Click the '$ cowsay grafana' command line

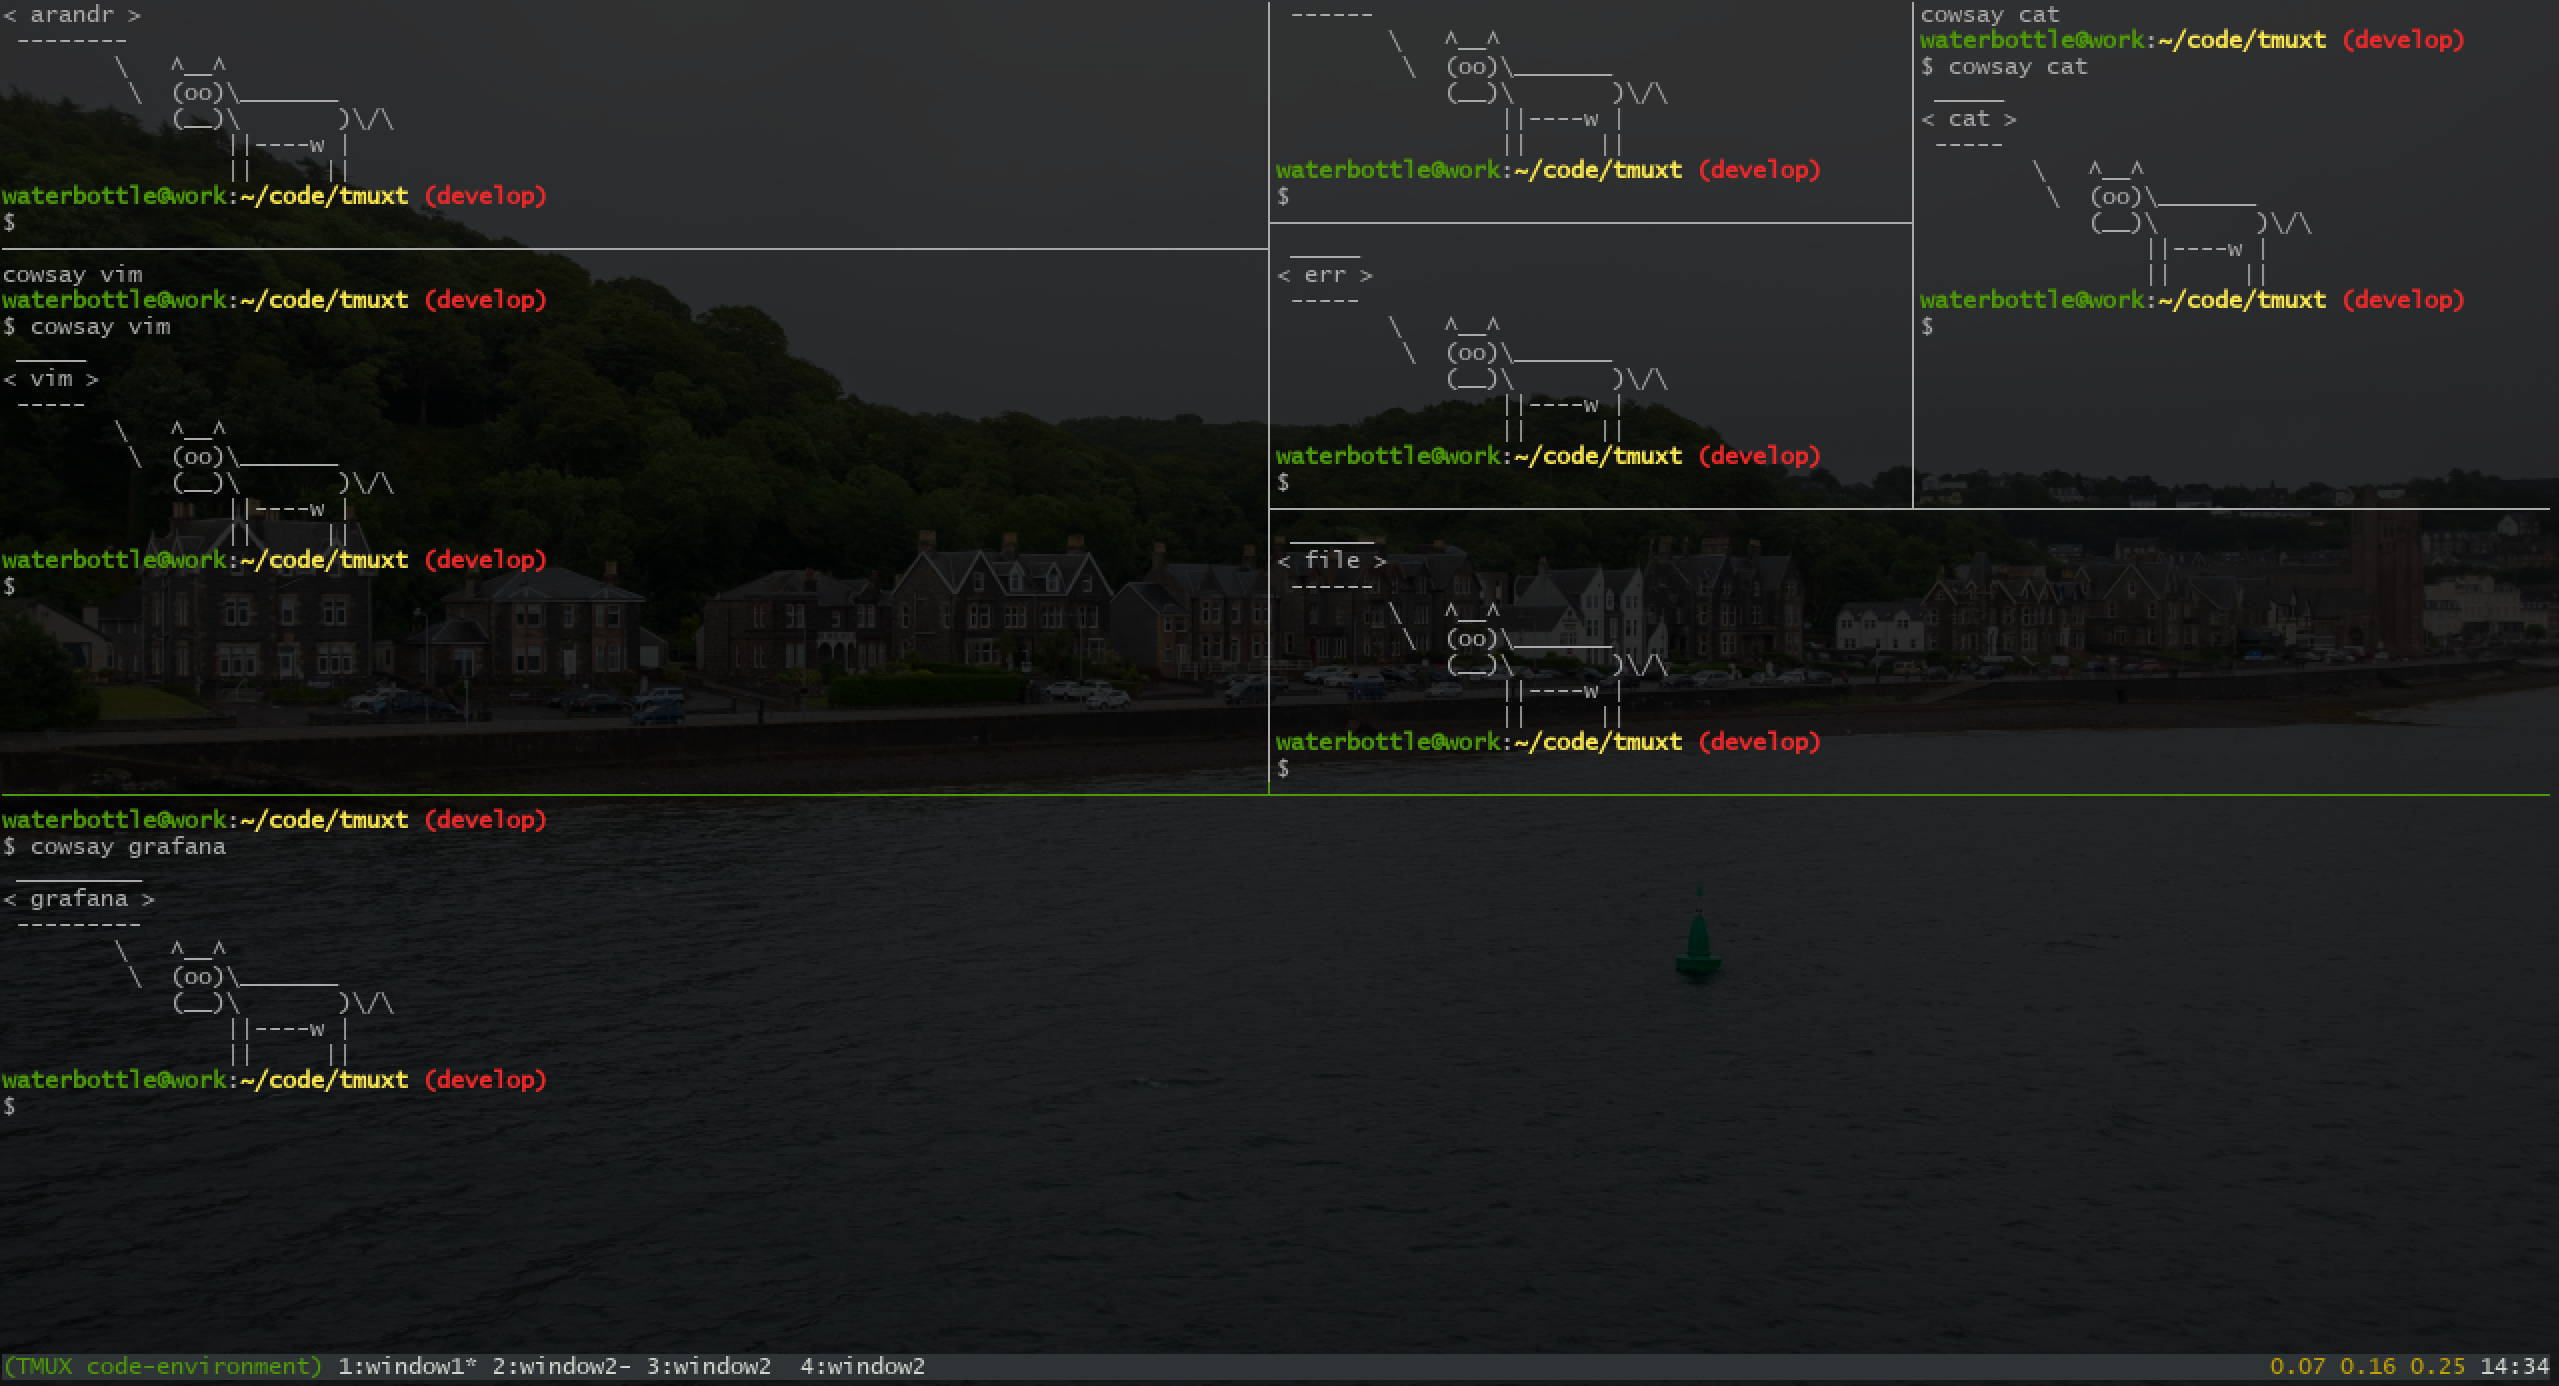pyautogui.click(x=114, y=846)
